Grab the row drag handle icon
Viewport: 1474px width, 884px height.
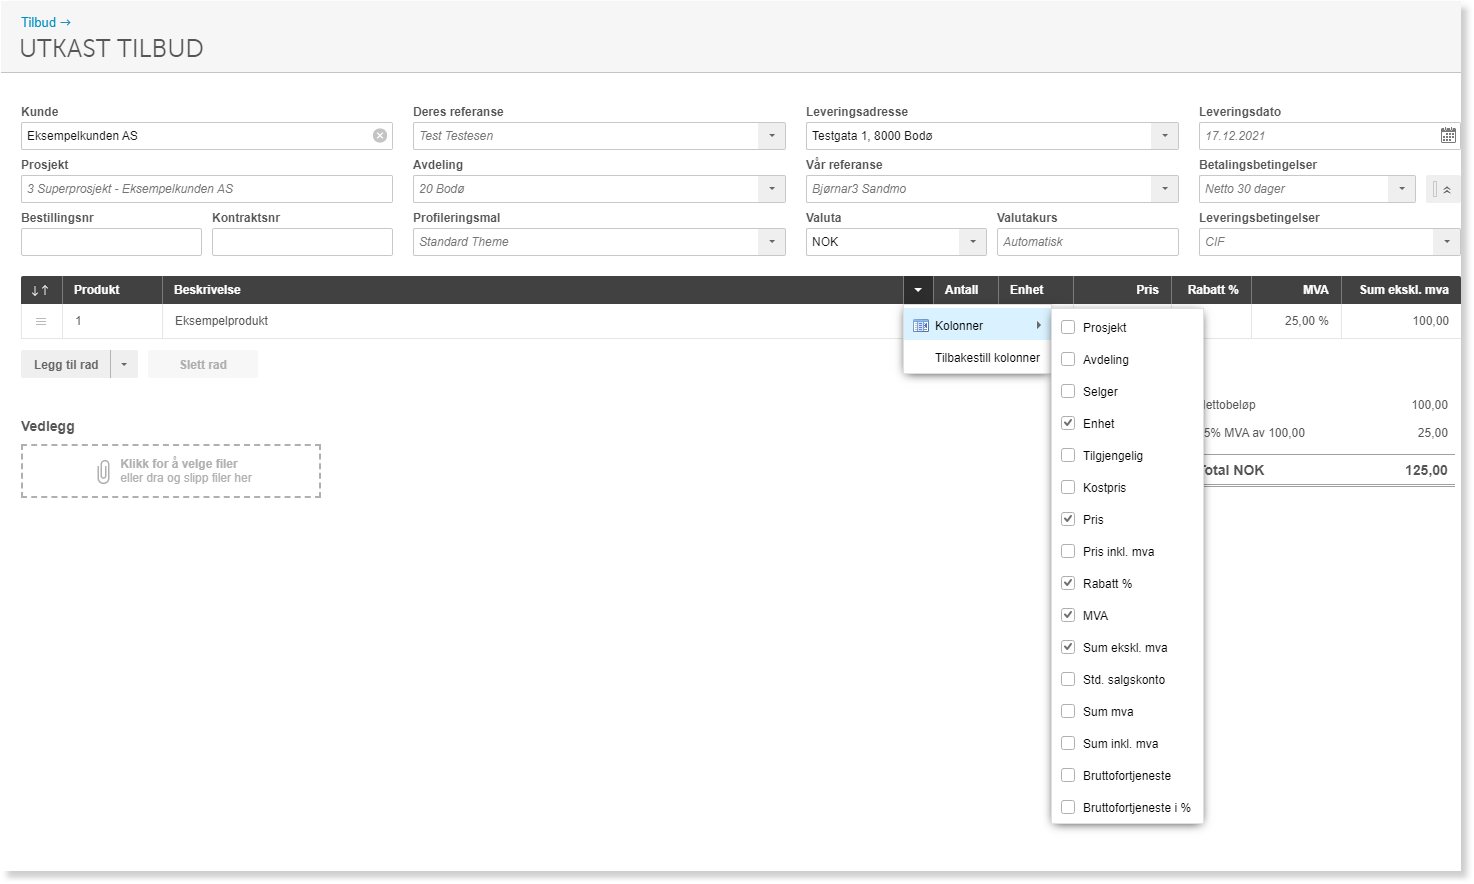41,321
